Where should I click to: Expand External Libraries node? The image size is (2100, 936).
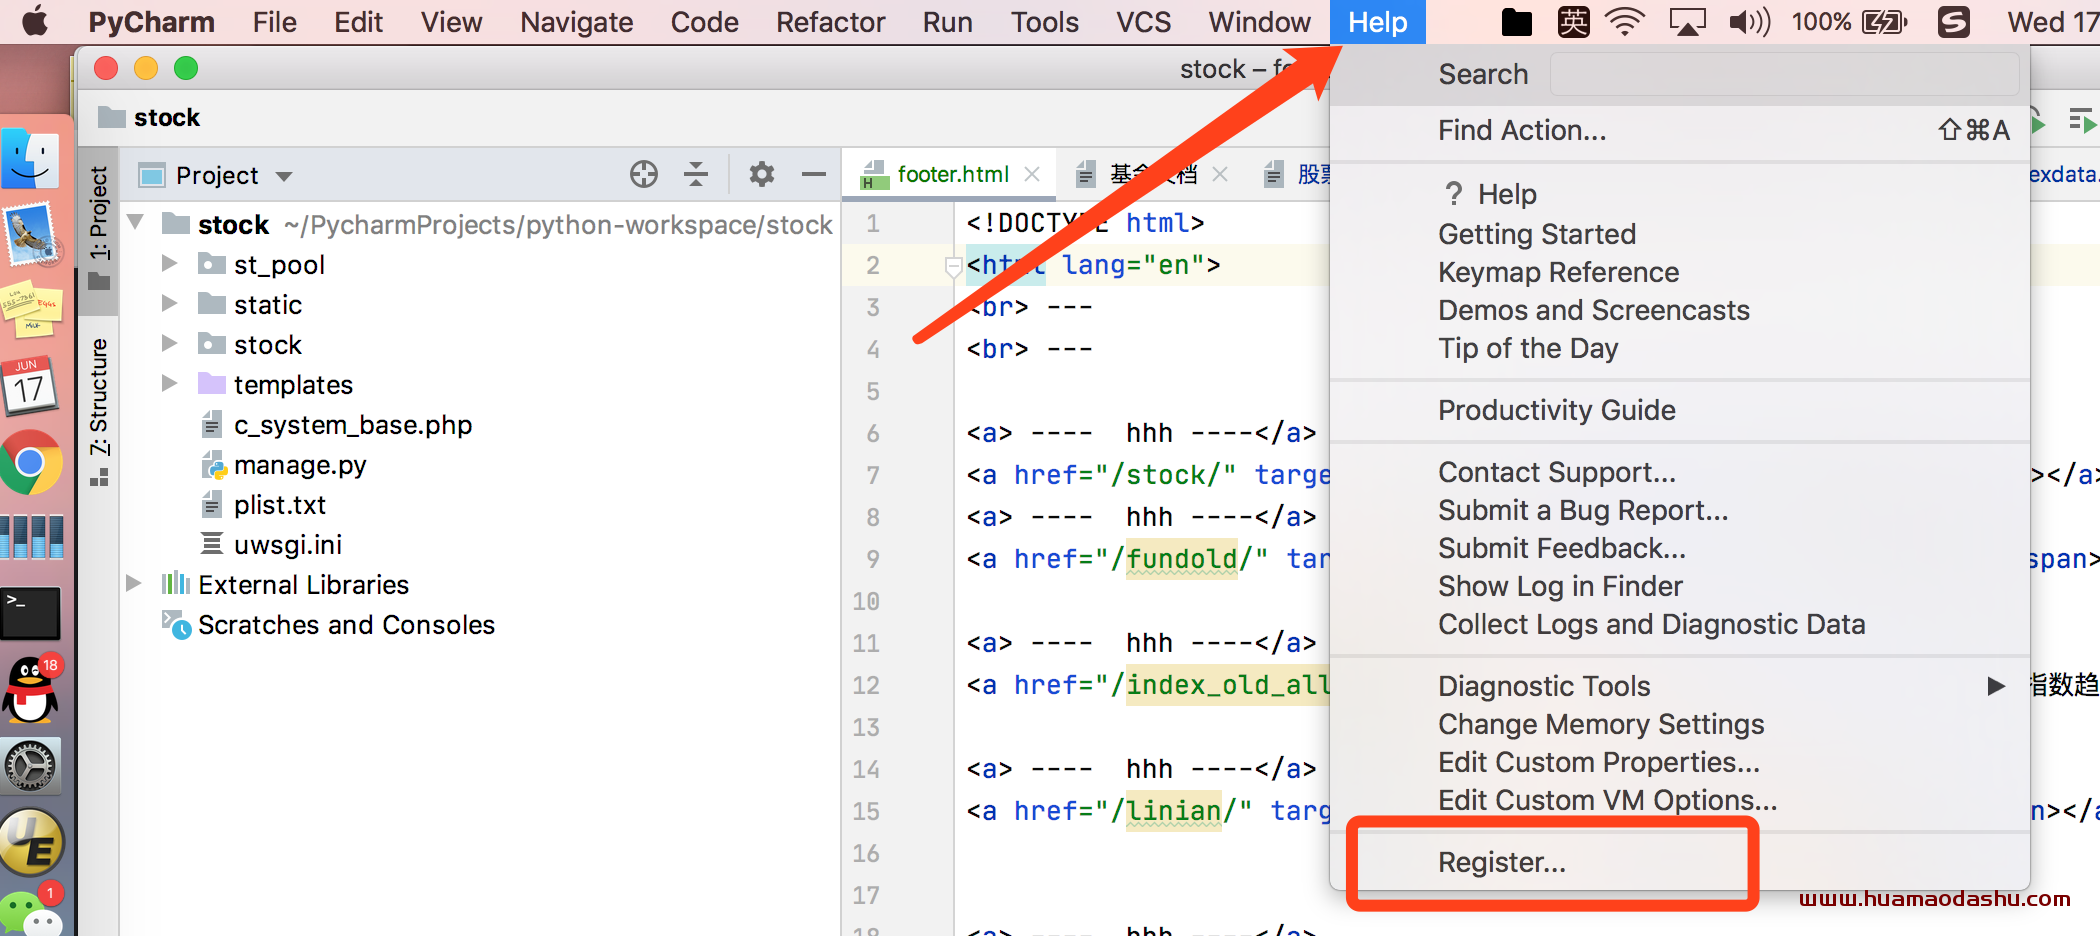pos(133,583)
